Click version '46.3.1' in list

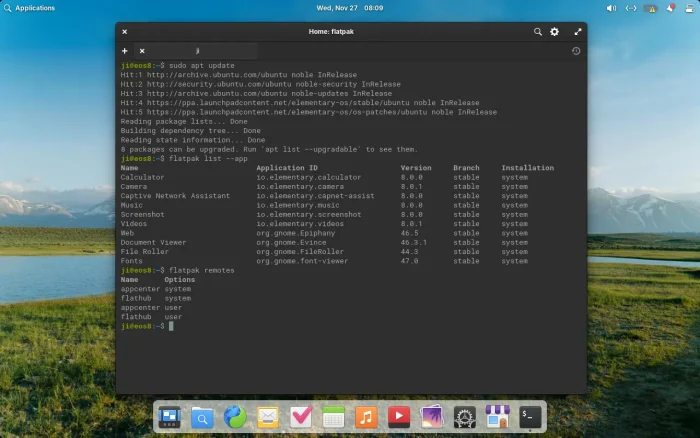(413, 242)
